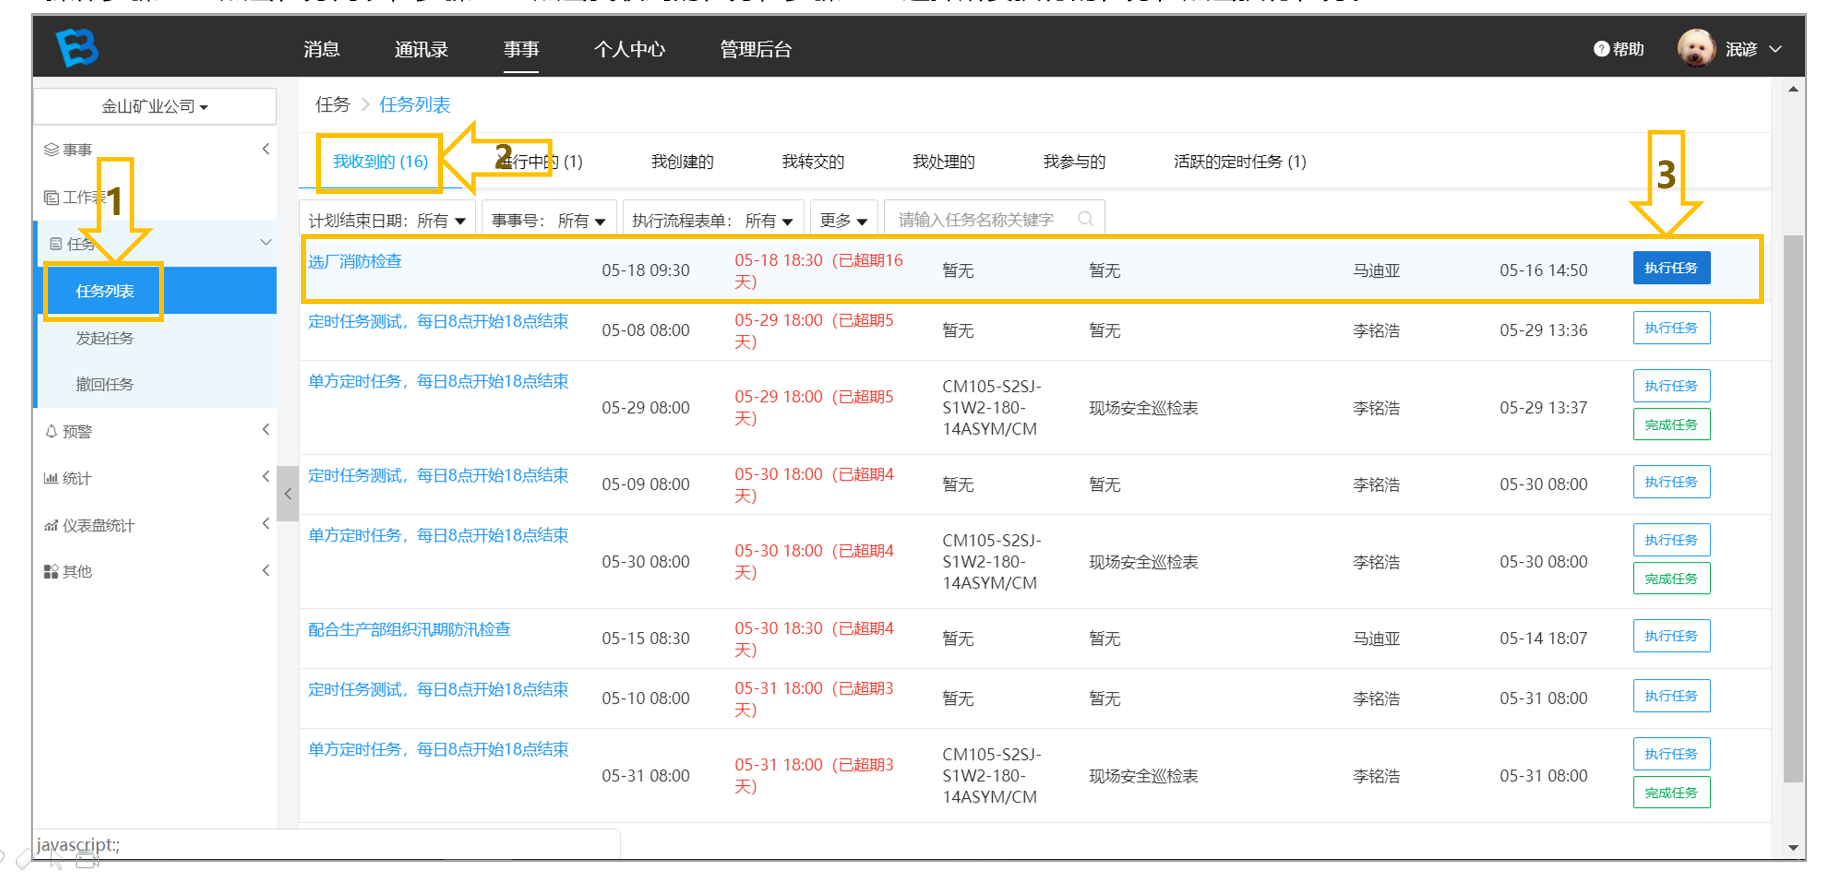Click 执行任务 for task starting 05-10 08:00
This screenshot has width=1830, height=876.
(1671, 696)
